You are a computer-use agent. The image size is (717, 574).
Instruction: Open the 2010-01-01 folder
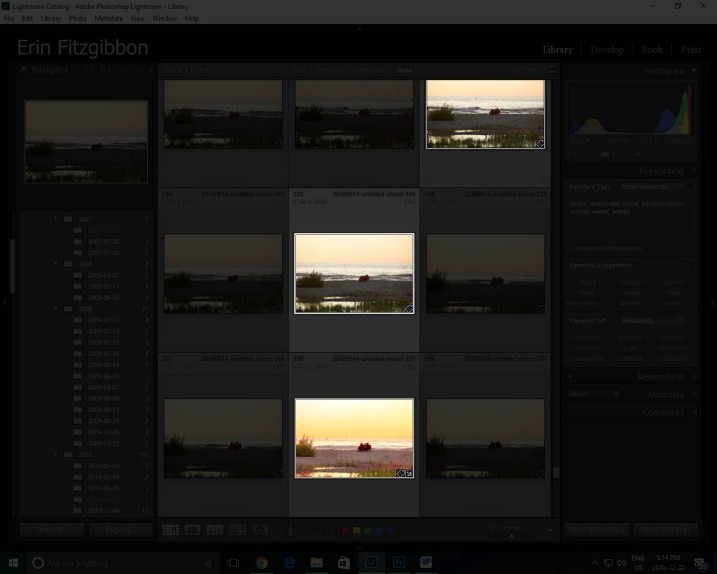point(103,466)
